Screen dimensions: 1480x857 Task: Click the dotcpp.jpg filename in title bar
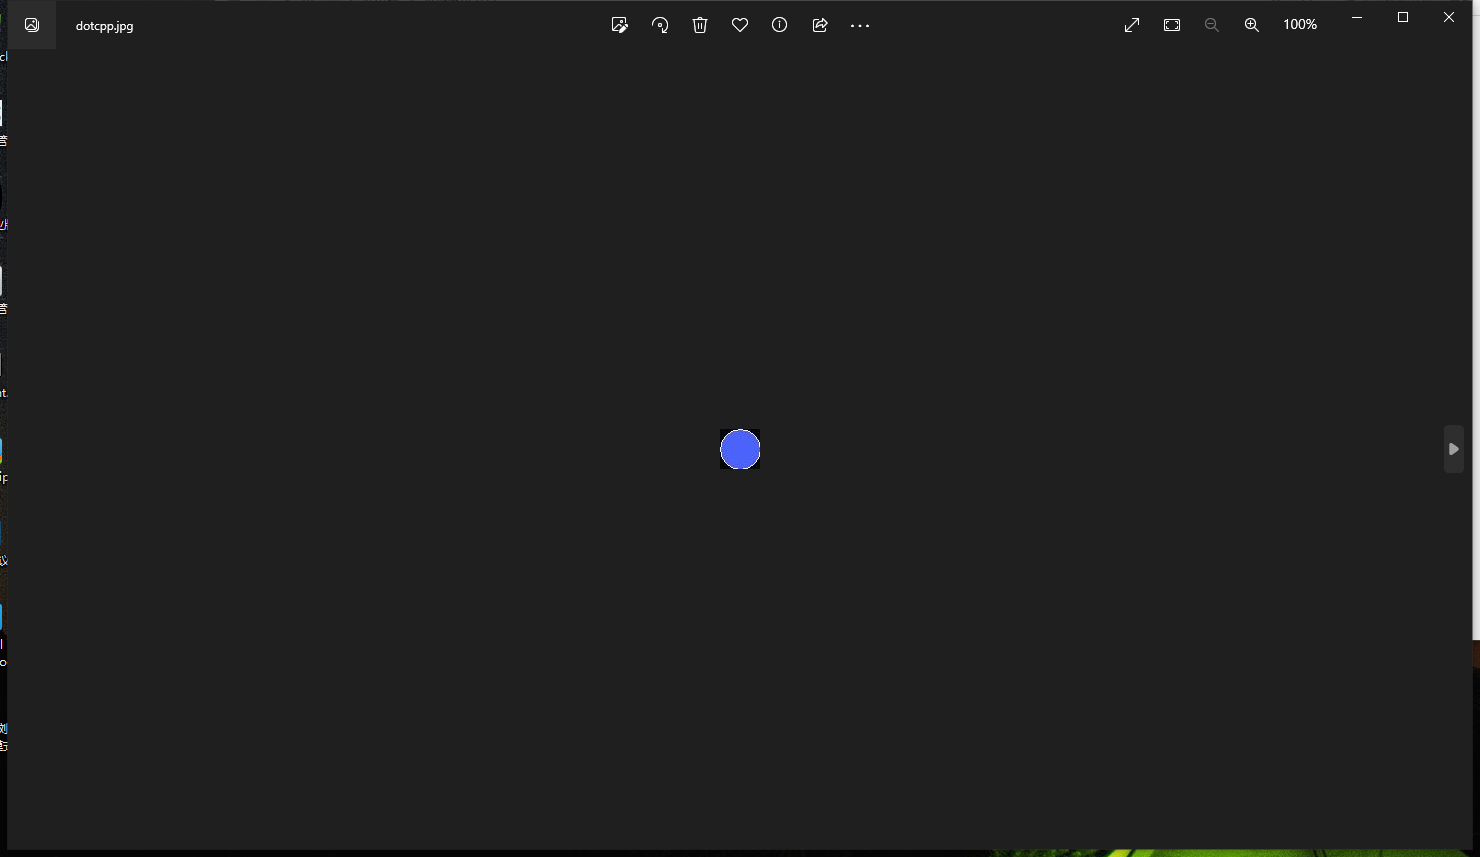click(x=105, y=26)
